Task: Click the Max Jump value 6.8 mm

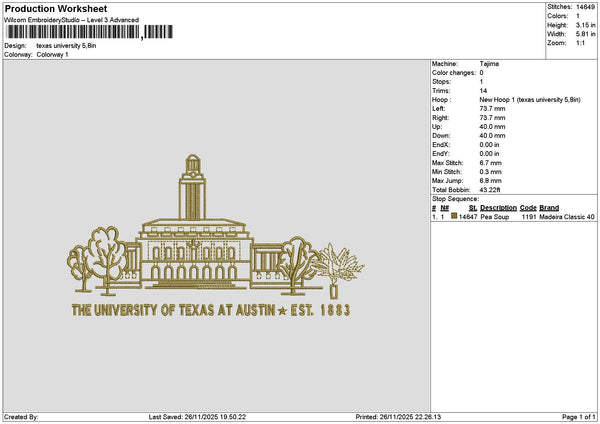Action: click(490, 181)
